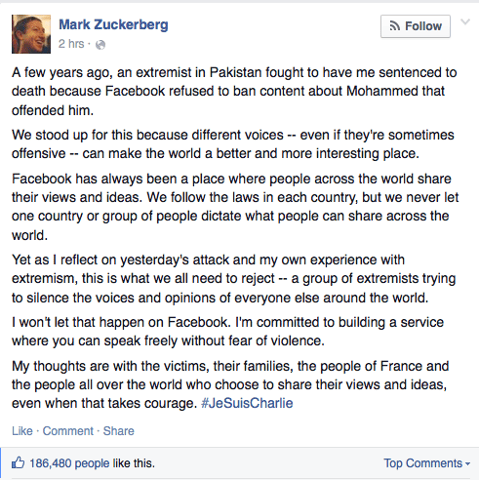Viewport: 479px width, 480px height.
Task: Click the globe public privacy icon
Action: 100,45
